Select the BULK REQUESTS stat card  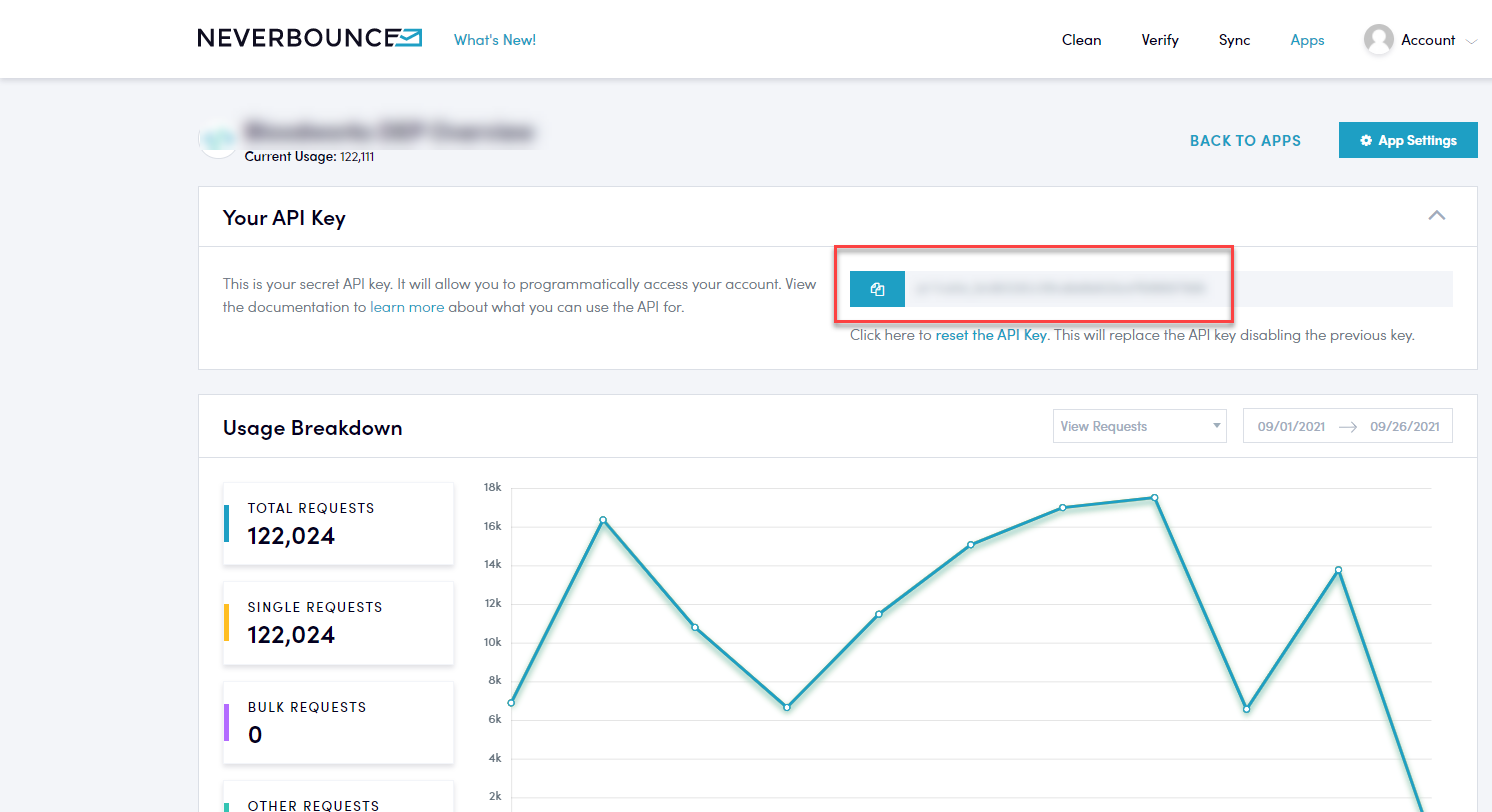[x=338, y=722]
